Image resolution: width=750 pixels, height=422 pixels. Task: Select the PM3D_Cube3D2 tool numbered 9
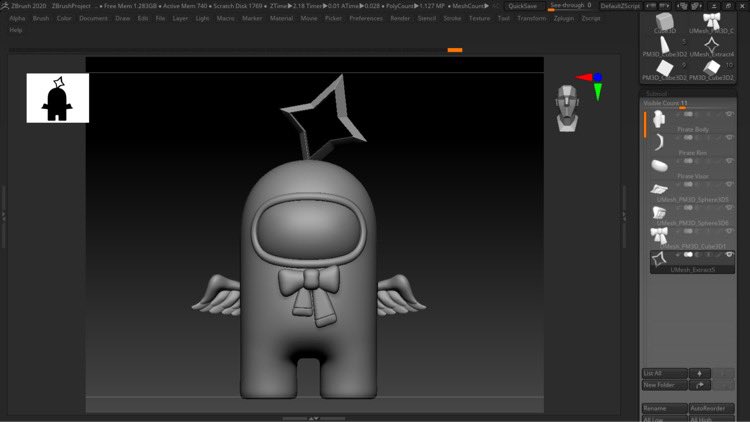pos(664,68)
